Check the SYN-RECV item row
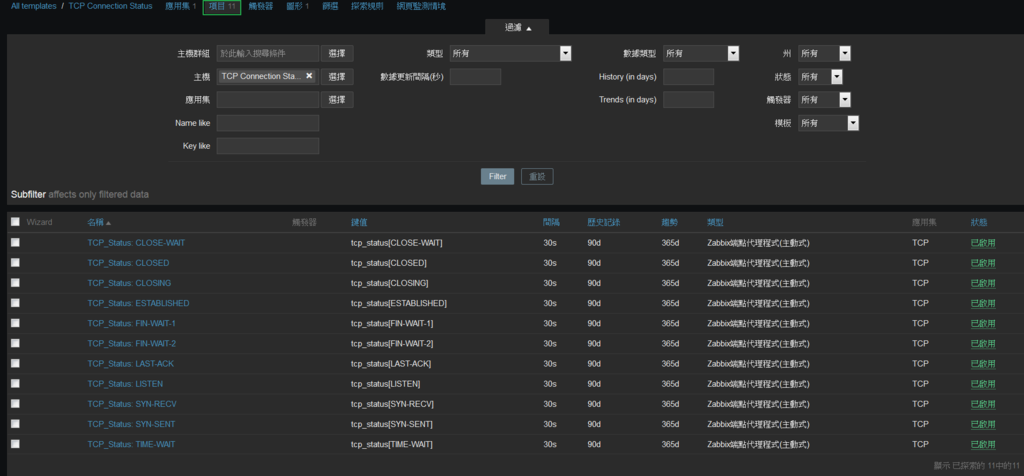 [15, 404]
